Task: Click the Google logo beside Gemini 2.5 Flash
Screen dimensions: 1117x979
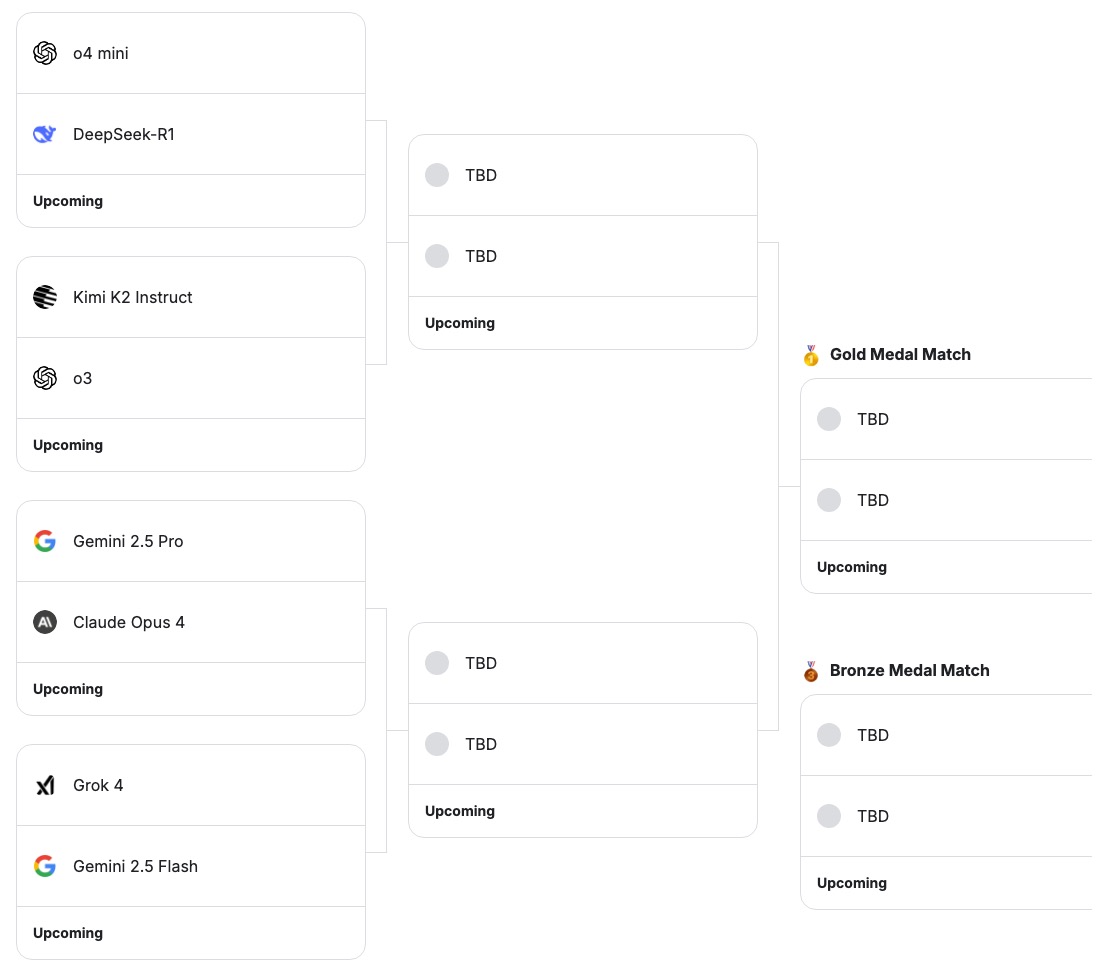Action: click(x=45, y=866)
